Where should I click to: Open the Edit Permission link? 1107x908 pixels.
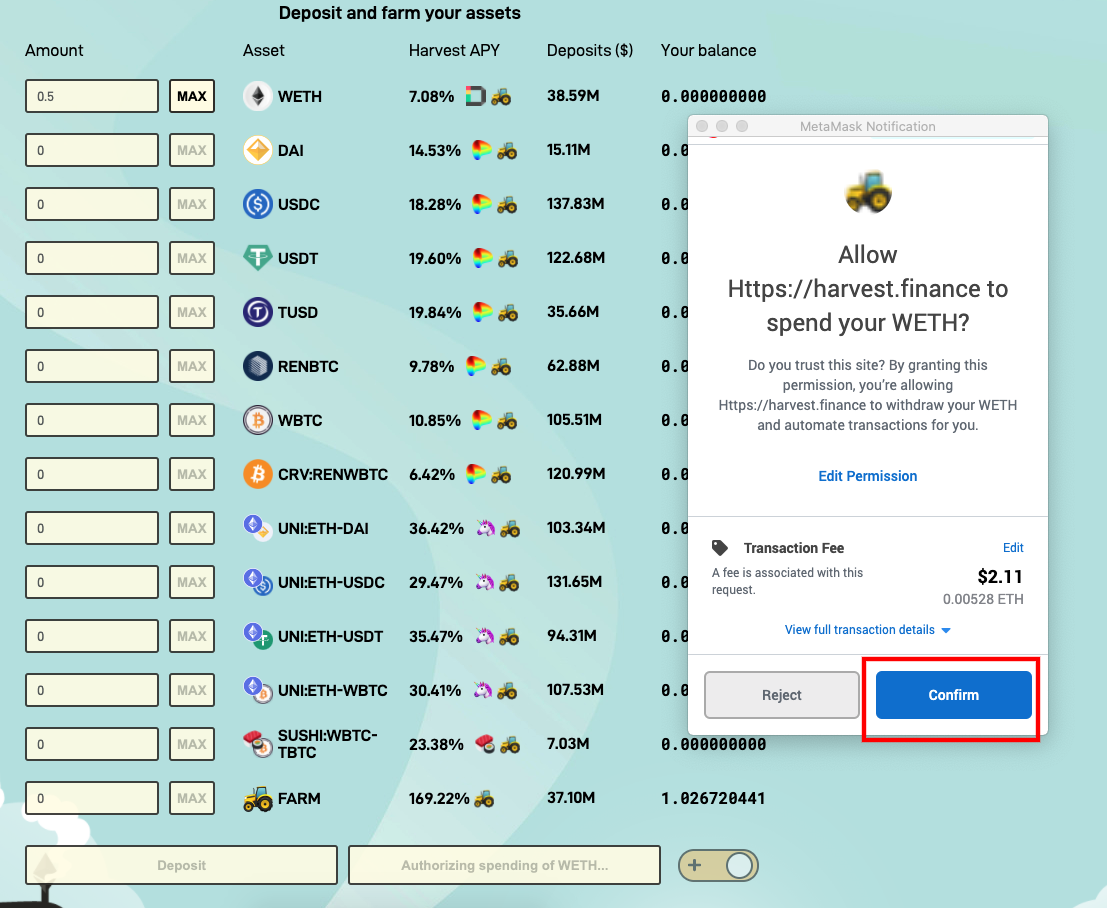coord(868,476)
